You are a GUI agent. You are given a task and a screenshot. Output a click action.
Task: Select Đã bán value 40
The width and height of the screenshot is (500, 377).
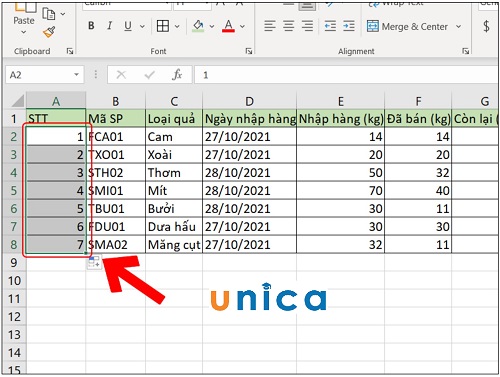point(418,190)
